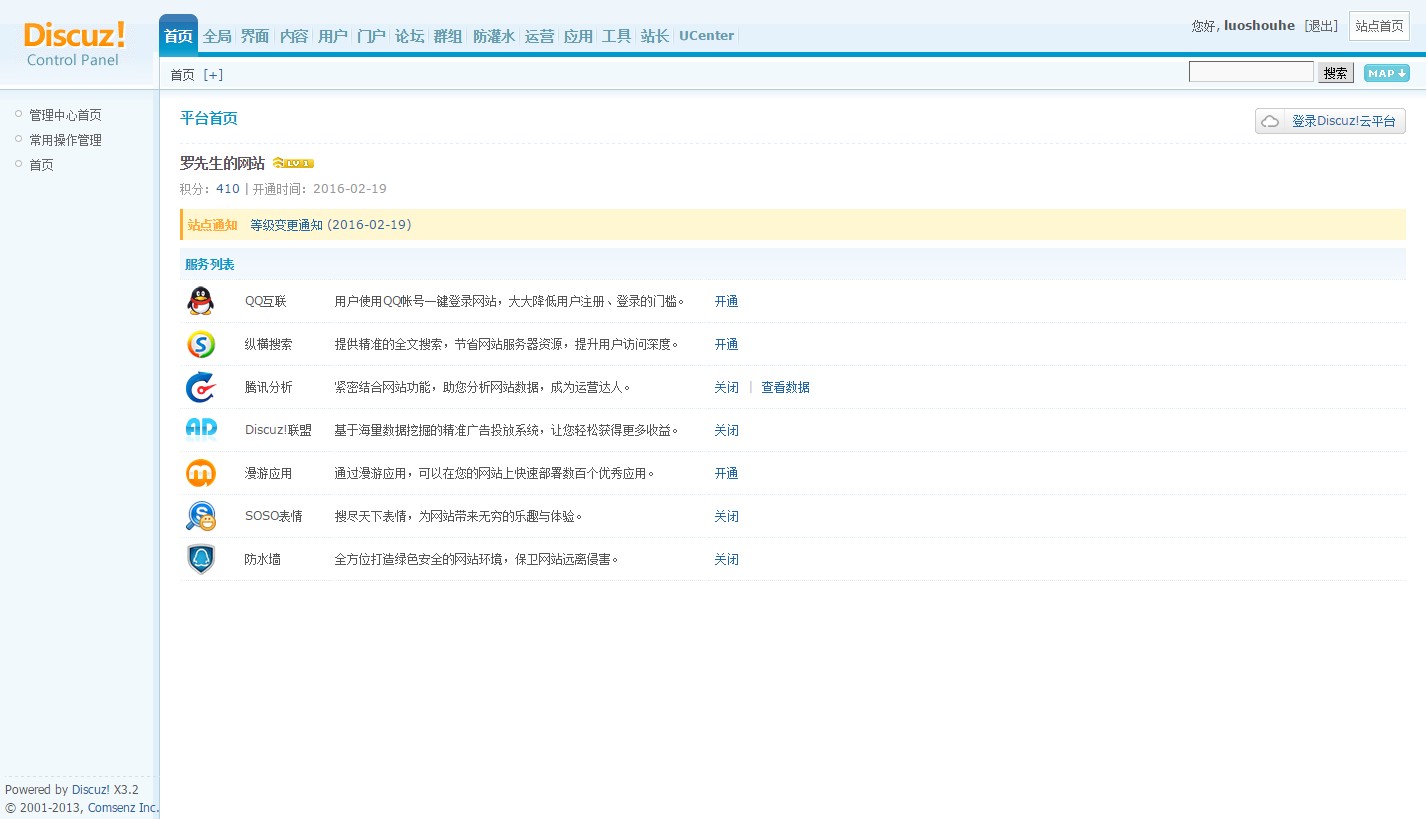This screenshot has height=819, width=1426.
Task: Click the SOSO表情 service name
Action: click(x=274, y=516)
